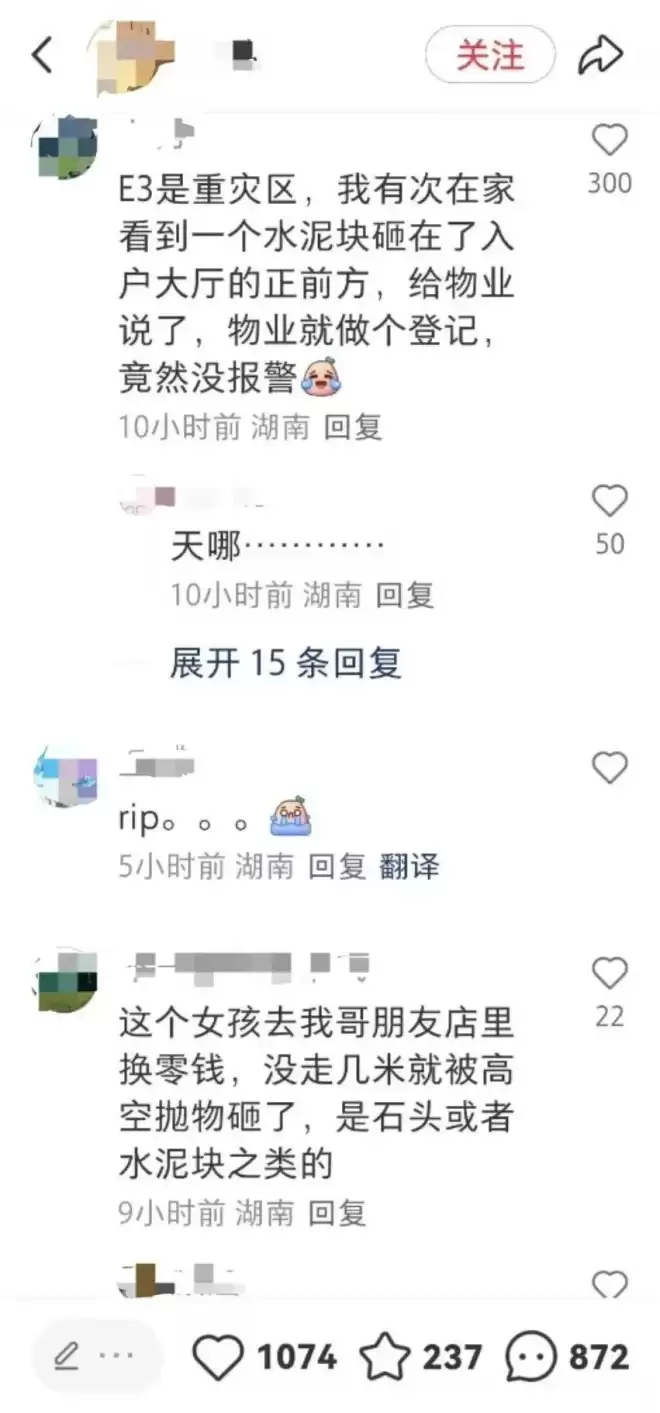This screenshot has height=1413, width=660.
Task: Like the 天哪 reply
Action: click(609, 501)
